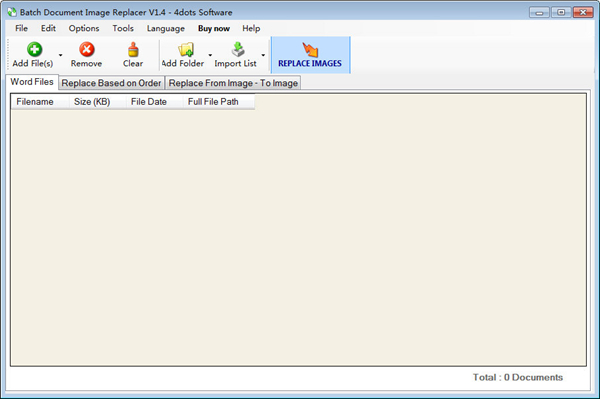Start the REPLACE IMAGES action
This screenshot has height=399, width=600.
tap(310, 55)
